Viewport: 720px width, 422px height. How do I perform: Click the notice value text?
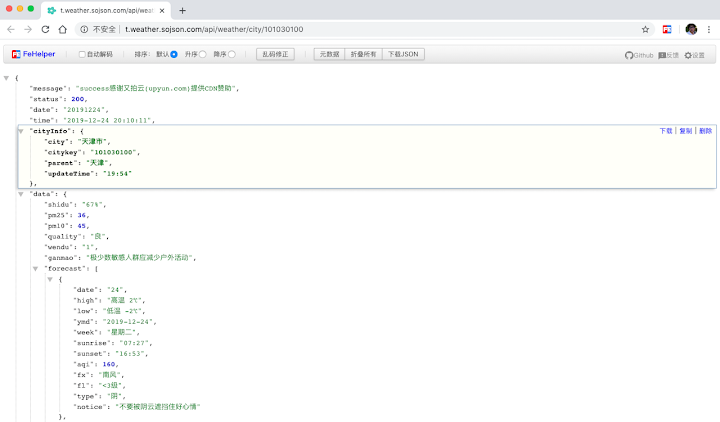(x=158, y=407)
